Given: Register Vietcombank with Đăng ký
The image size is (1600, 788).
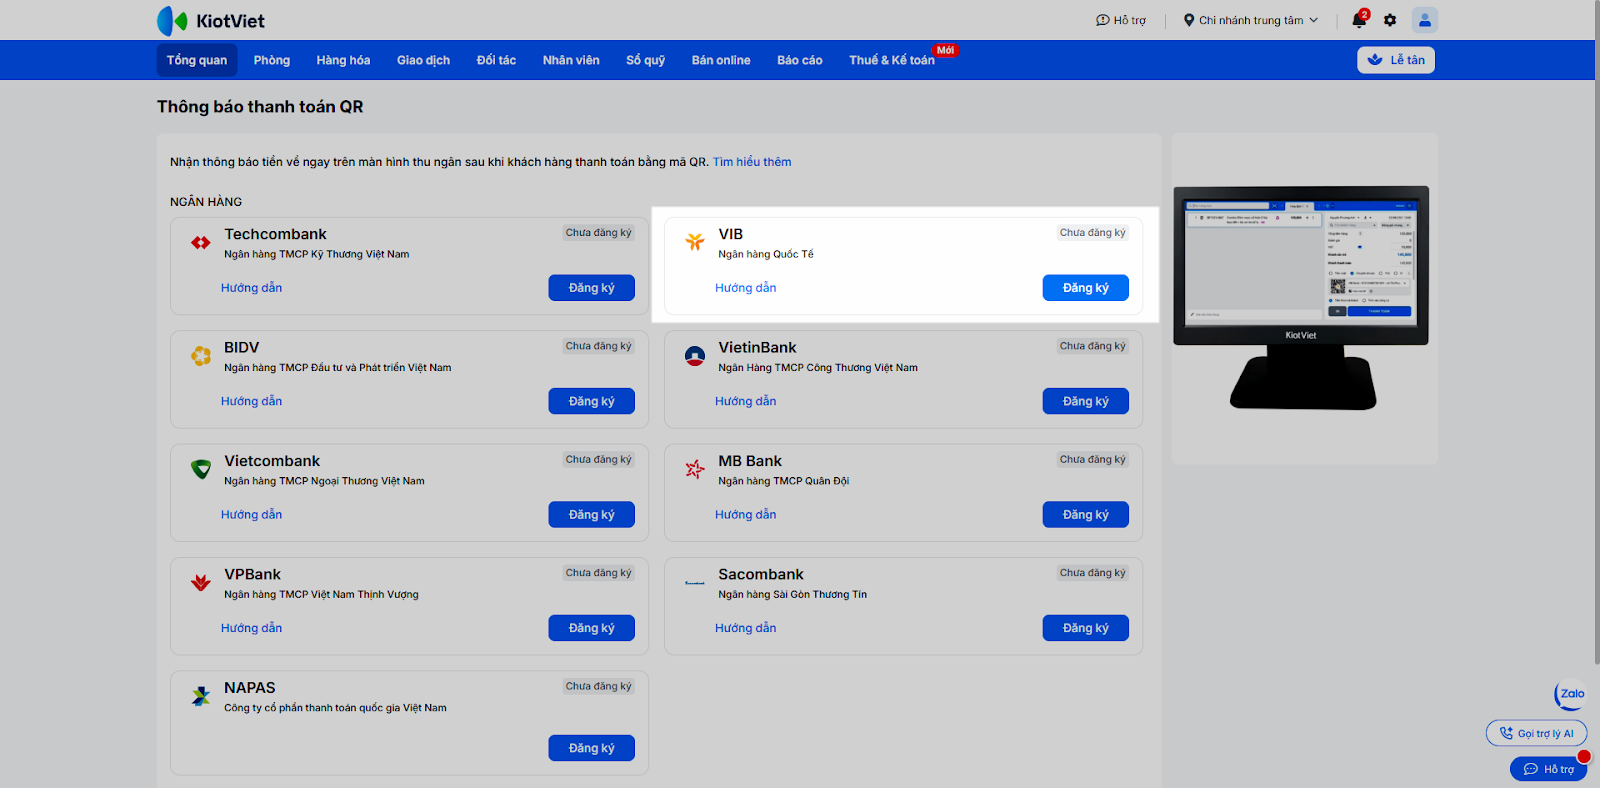Looking at the screenshot, I should [x=592, y=514].
